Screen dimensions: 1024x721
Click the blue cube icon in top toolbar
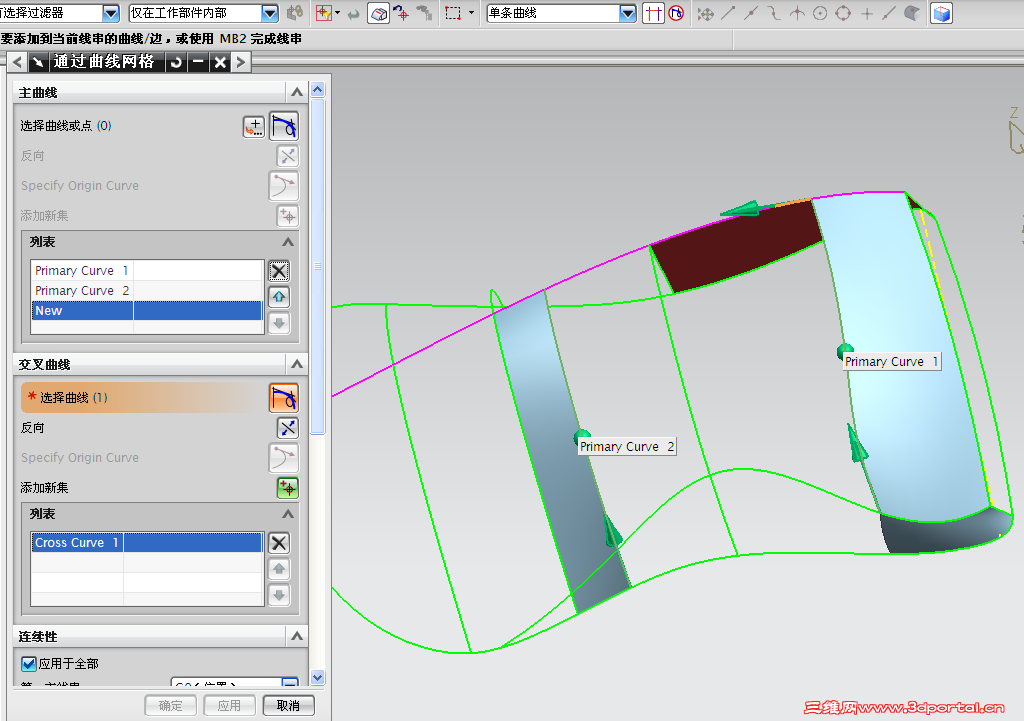941,13
